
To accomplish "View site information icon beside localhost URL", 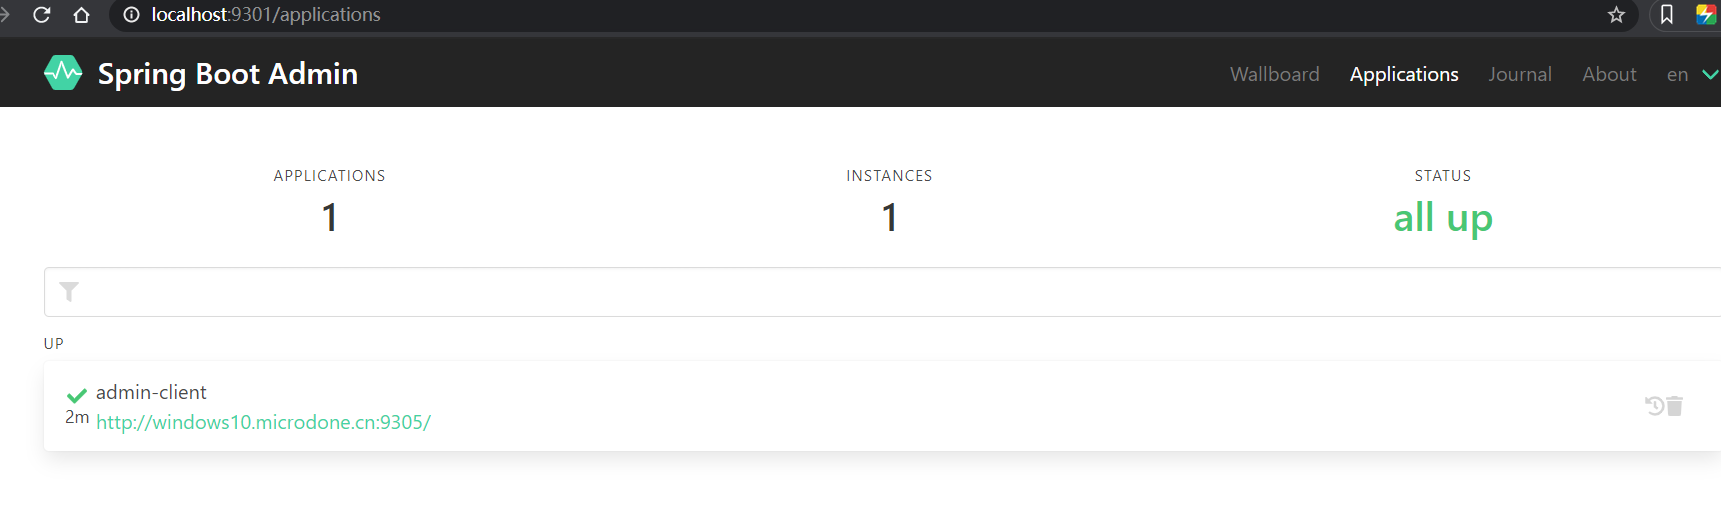I will click(131, 15).
